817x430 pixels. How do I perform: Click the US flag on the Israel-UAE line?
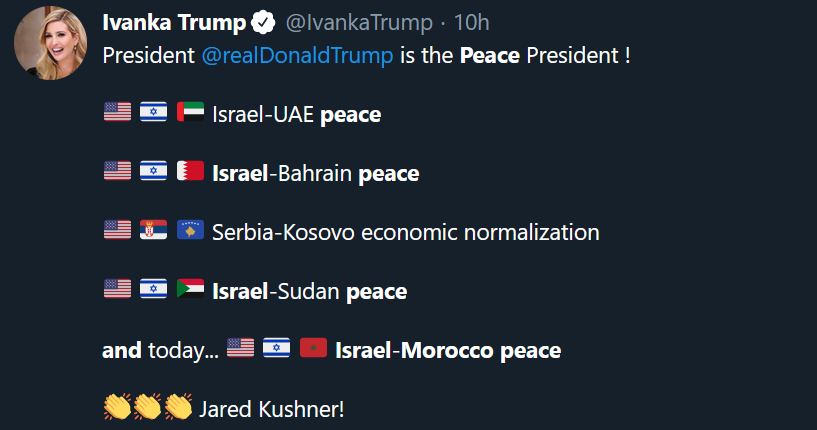click(x=117, y=113)
